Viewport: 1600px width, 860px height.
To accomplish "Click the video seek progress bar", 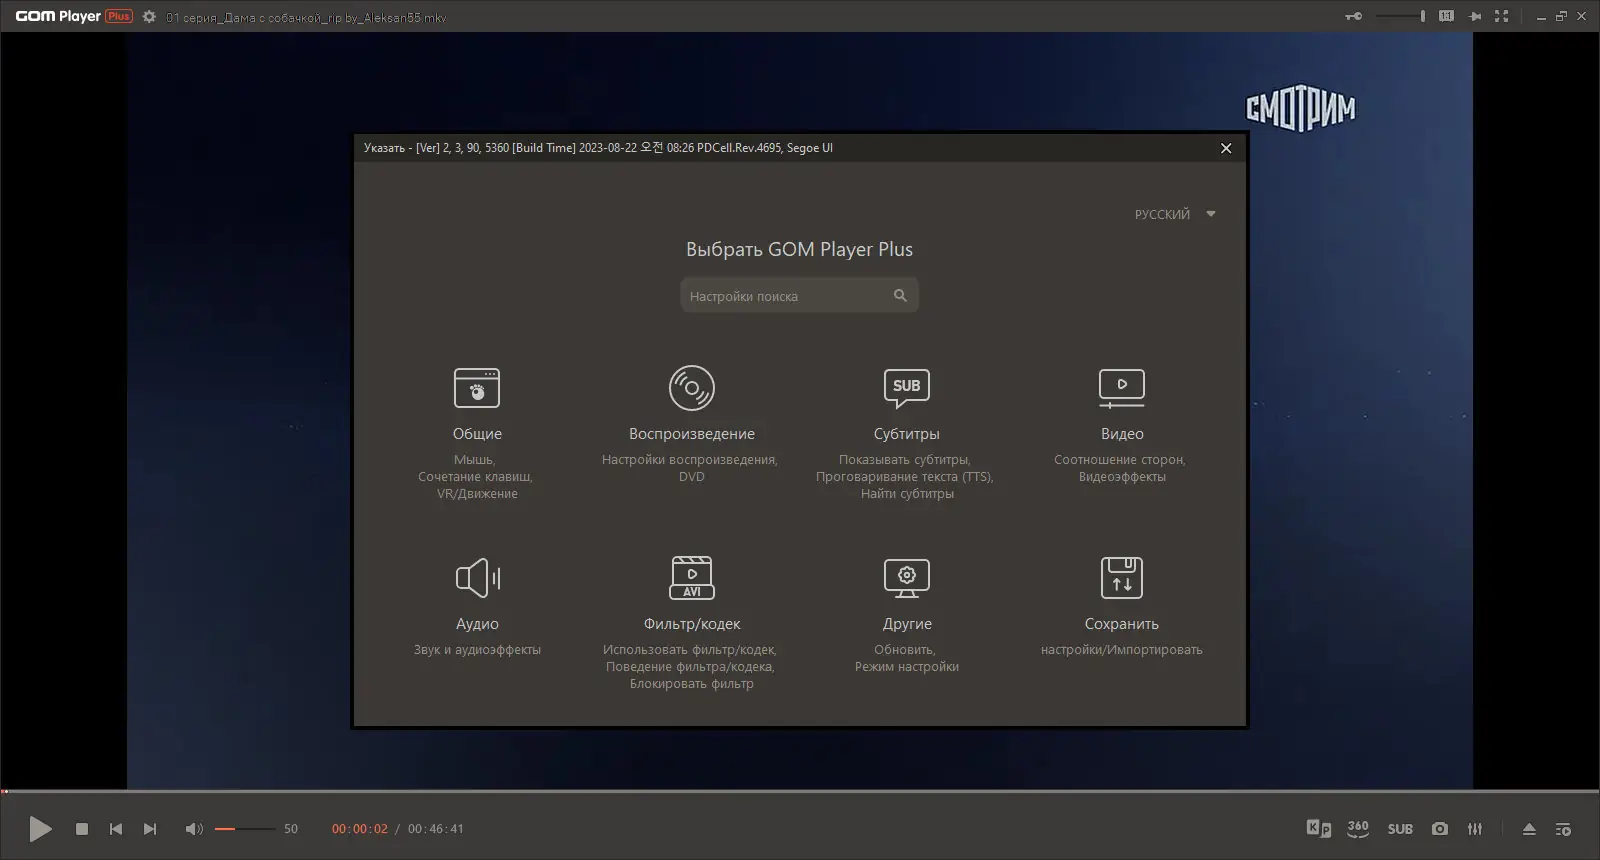I will [x=800, y=791].
